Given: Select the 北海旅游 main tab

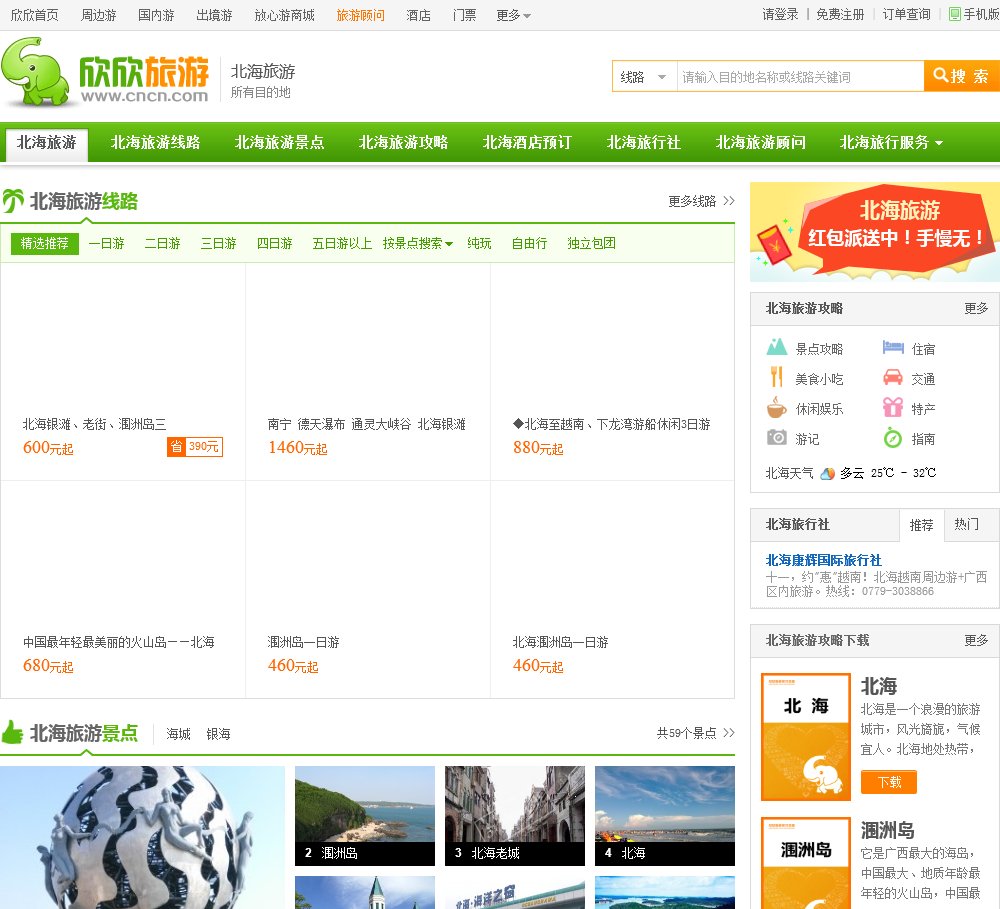Looking at the screenshot, I should coord(47,143).
